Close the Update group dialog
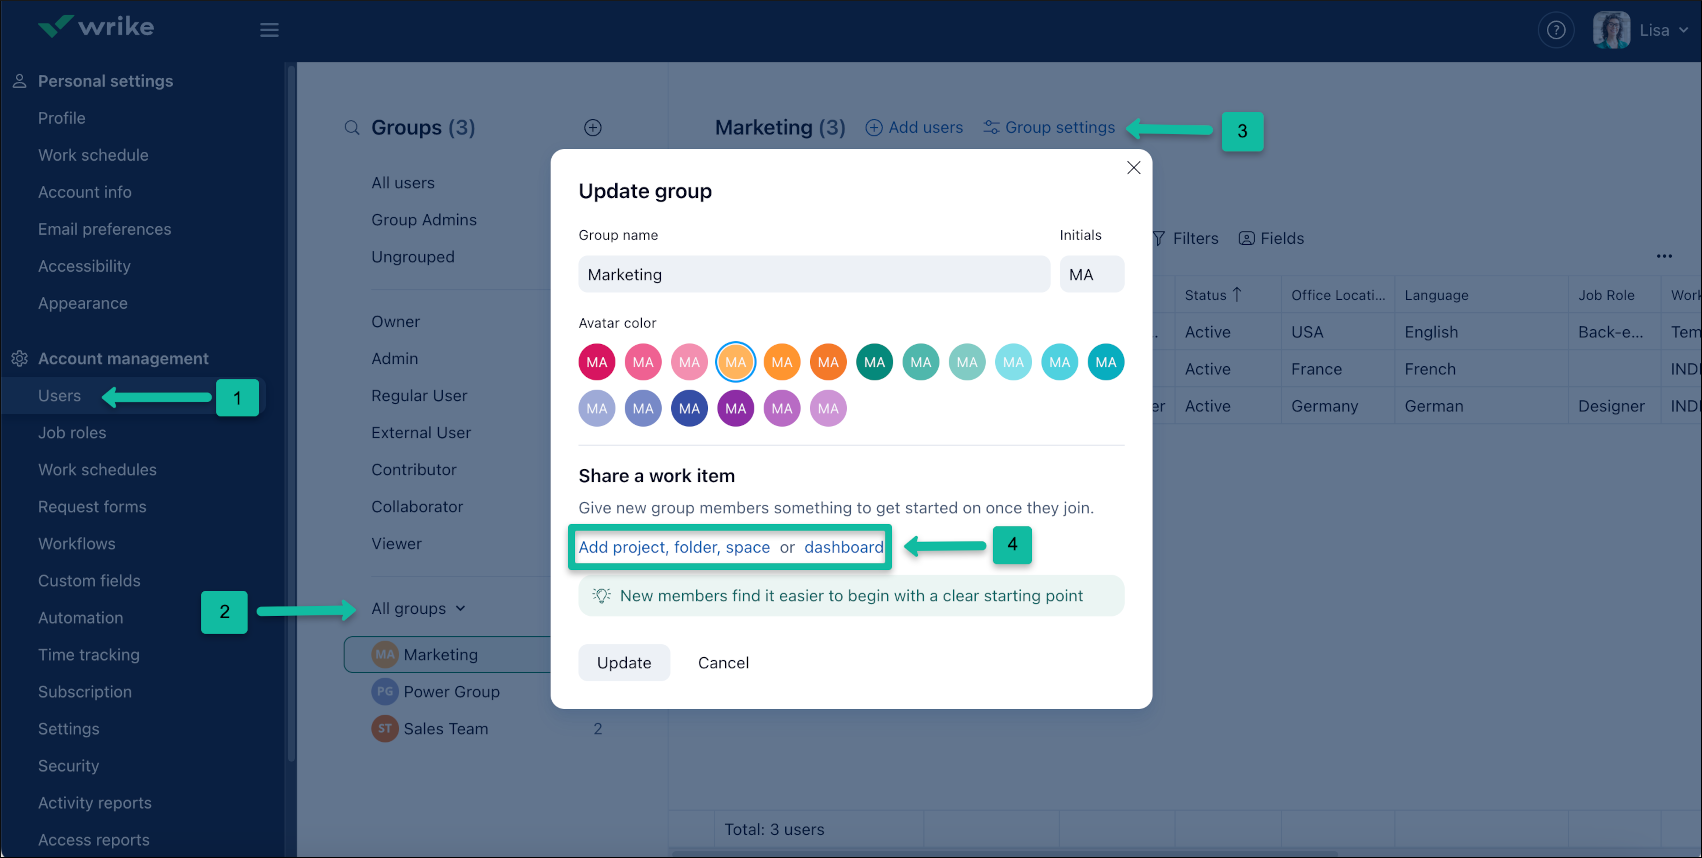Screen dimensions: 1702x858 tap(1133, 168)
